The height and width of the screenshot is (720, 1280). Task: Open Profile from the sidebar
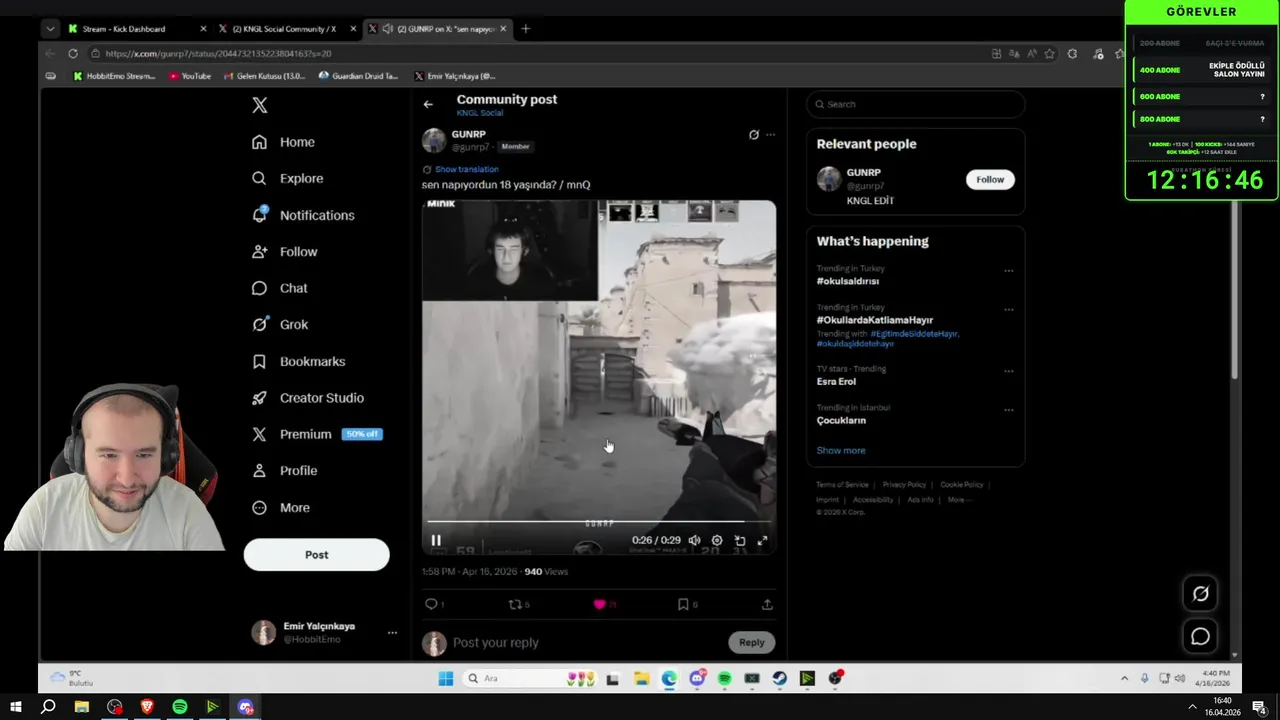(x=285, y=471)
